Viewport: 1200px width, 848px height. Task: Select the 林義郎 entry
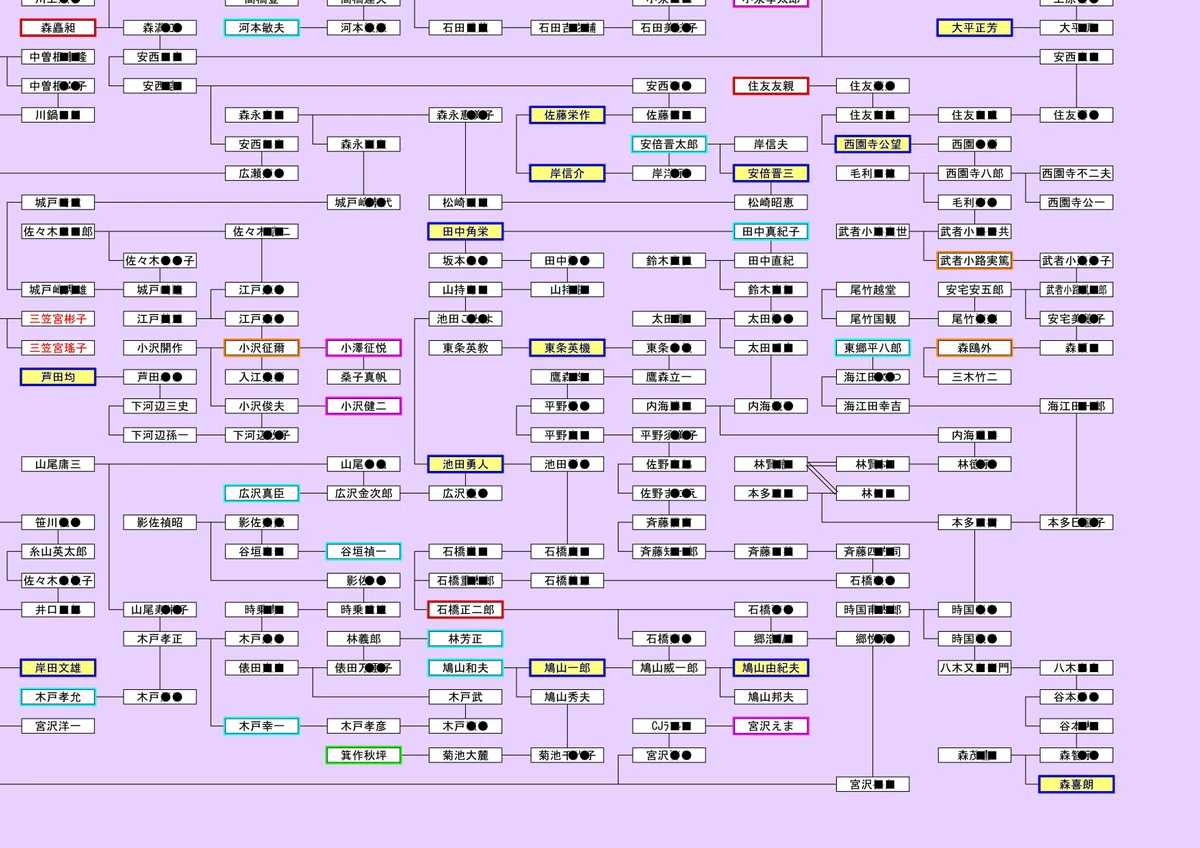(363, 638)
